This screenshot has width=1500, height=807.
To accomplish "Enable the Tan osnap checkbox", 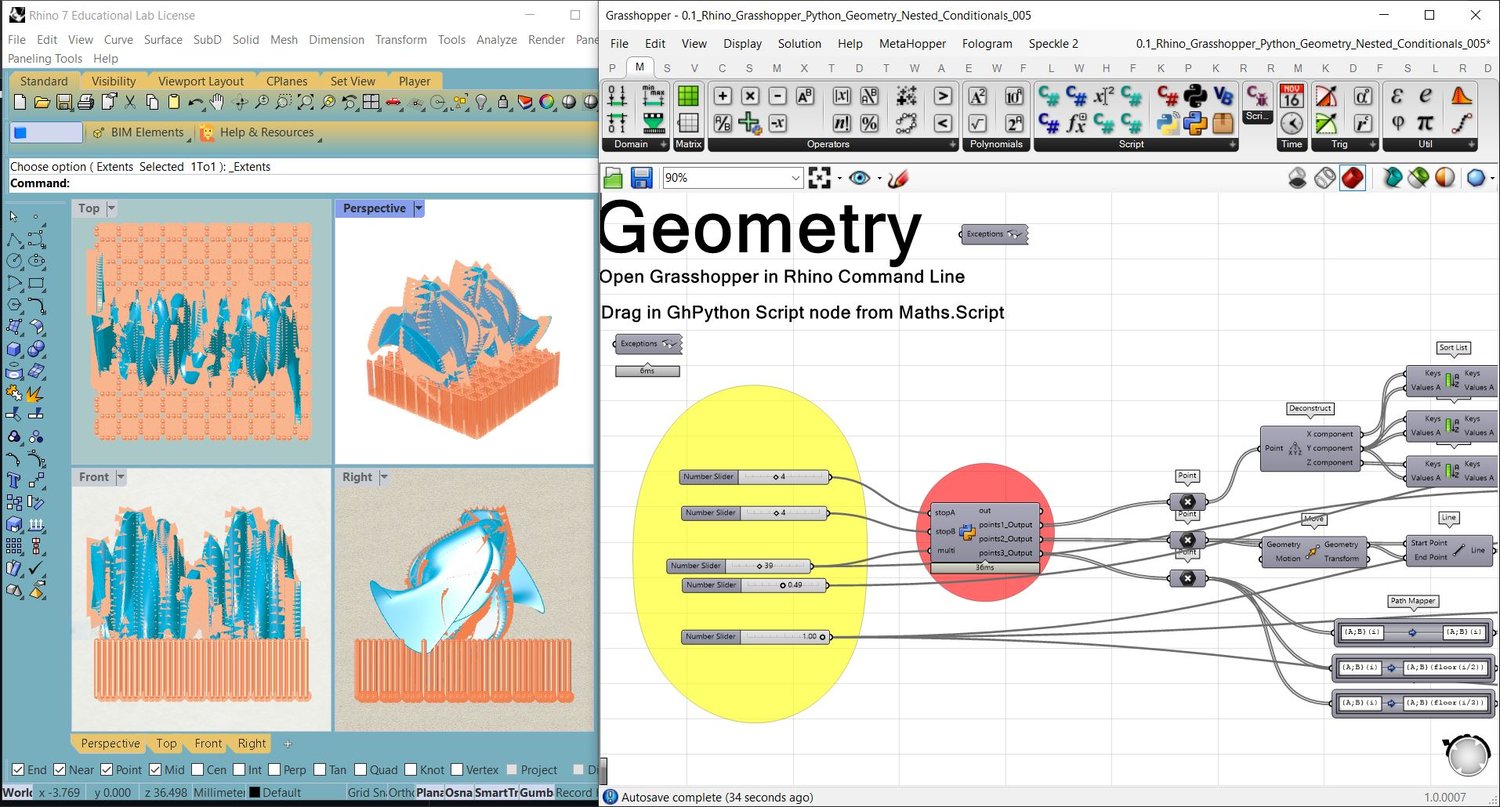I will tap(319, 770).
